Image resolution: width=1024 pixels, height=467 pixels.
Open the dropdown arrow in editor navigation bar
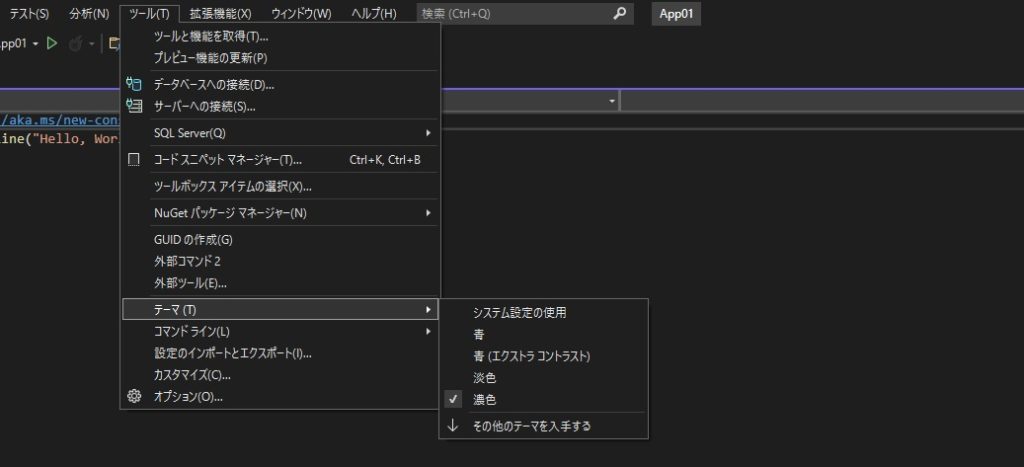(x=611, y=102)
